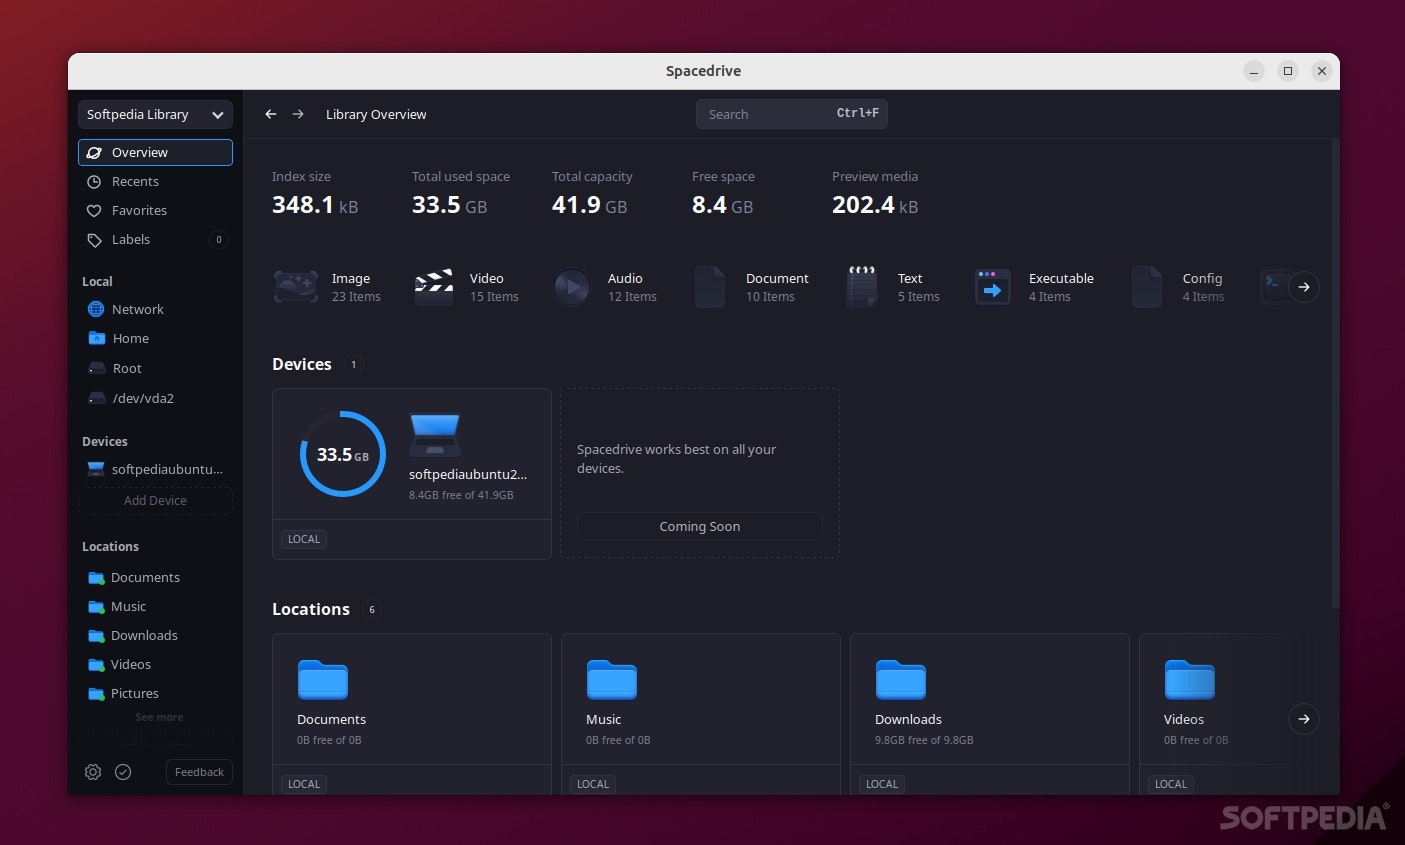Open the Config category icon
This screenshot has width=1405, height=845.
coord(1147,287)
